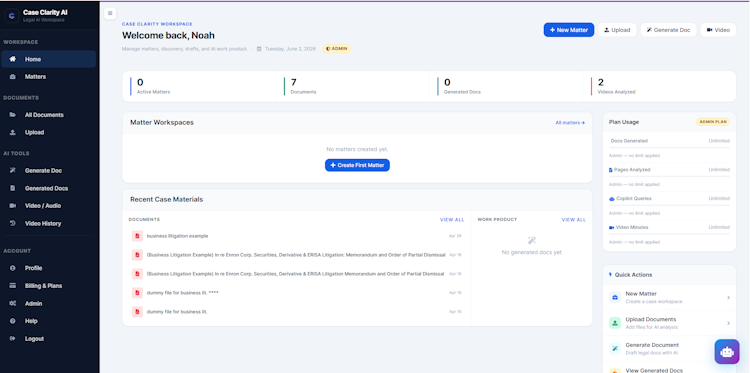Viewport: 750px width, 373px height.
Task: Click the Home house icon in the sidebar
Action: pyautogui.click(x=13, y=59)
